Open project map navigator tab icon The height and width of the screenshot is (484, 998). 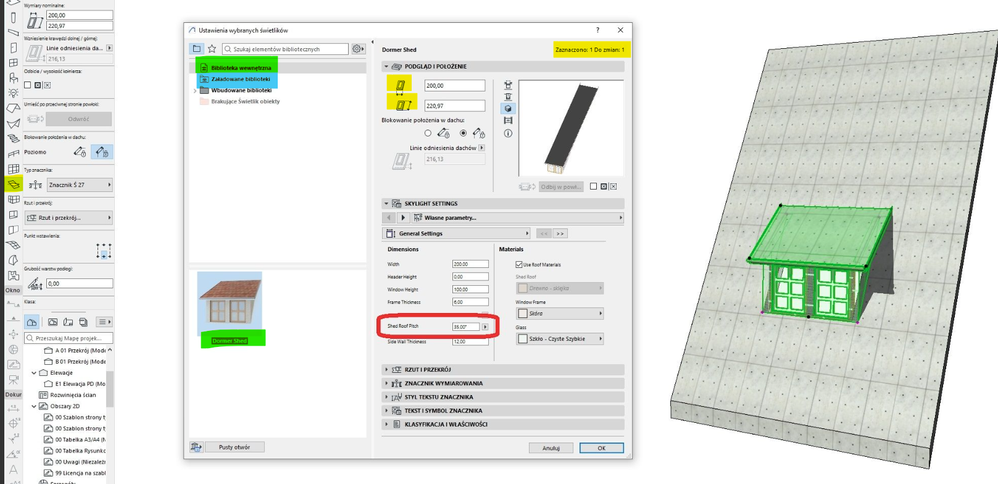32,322
